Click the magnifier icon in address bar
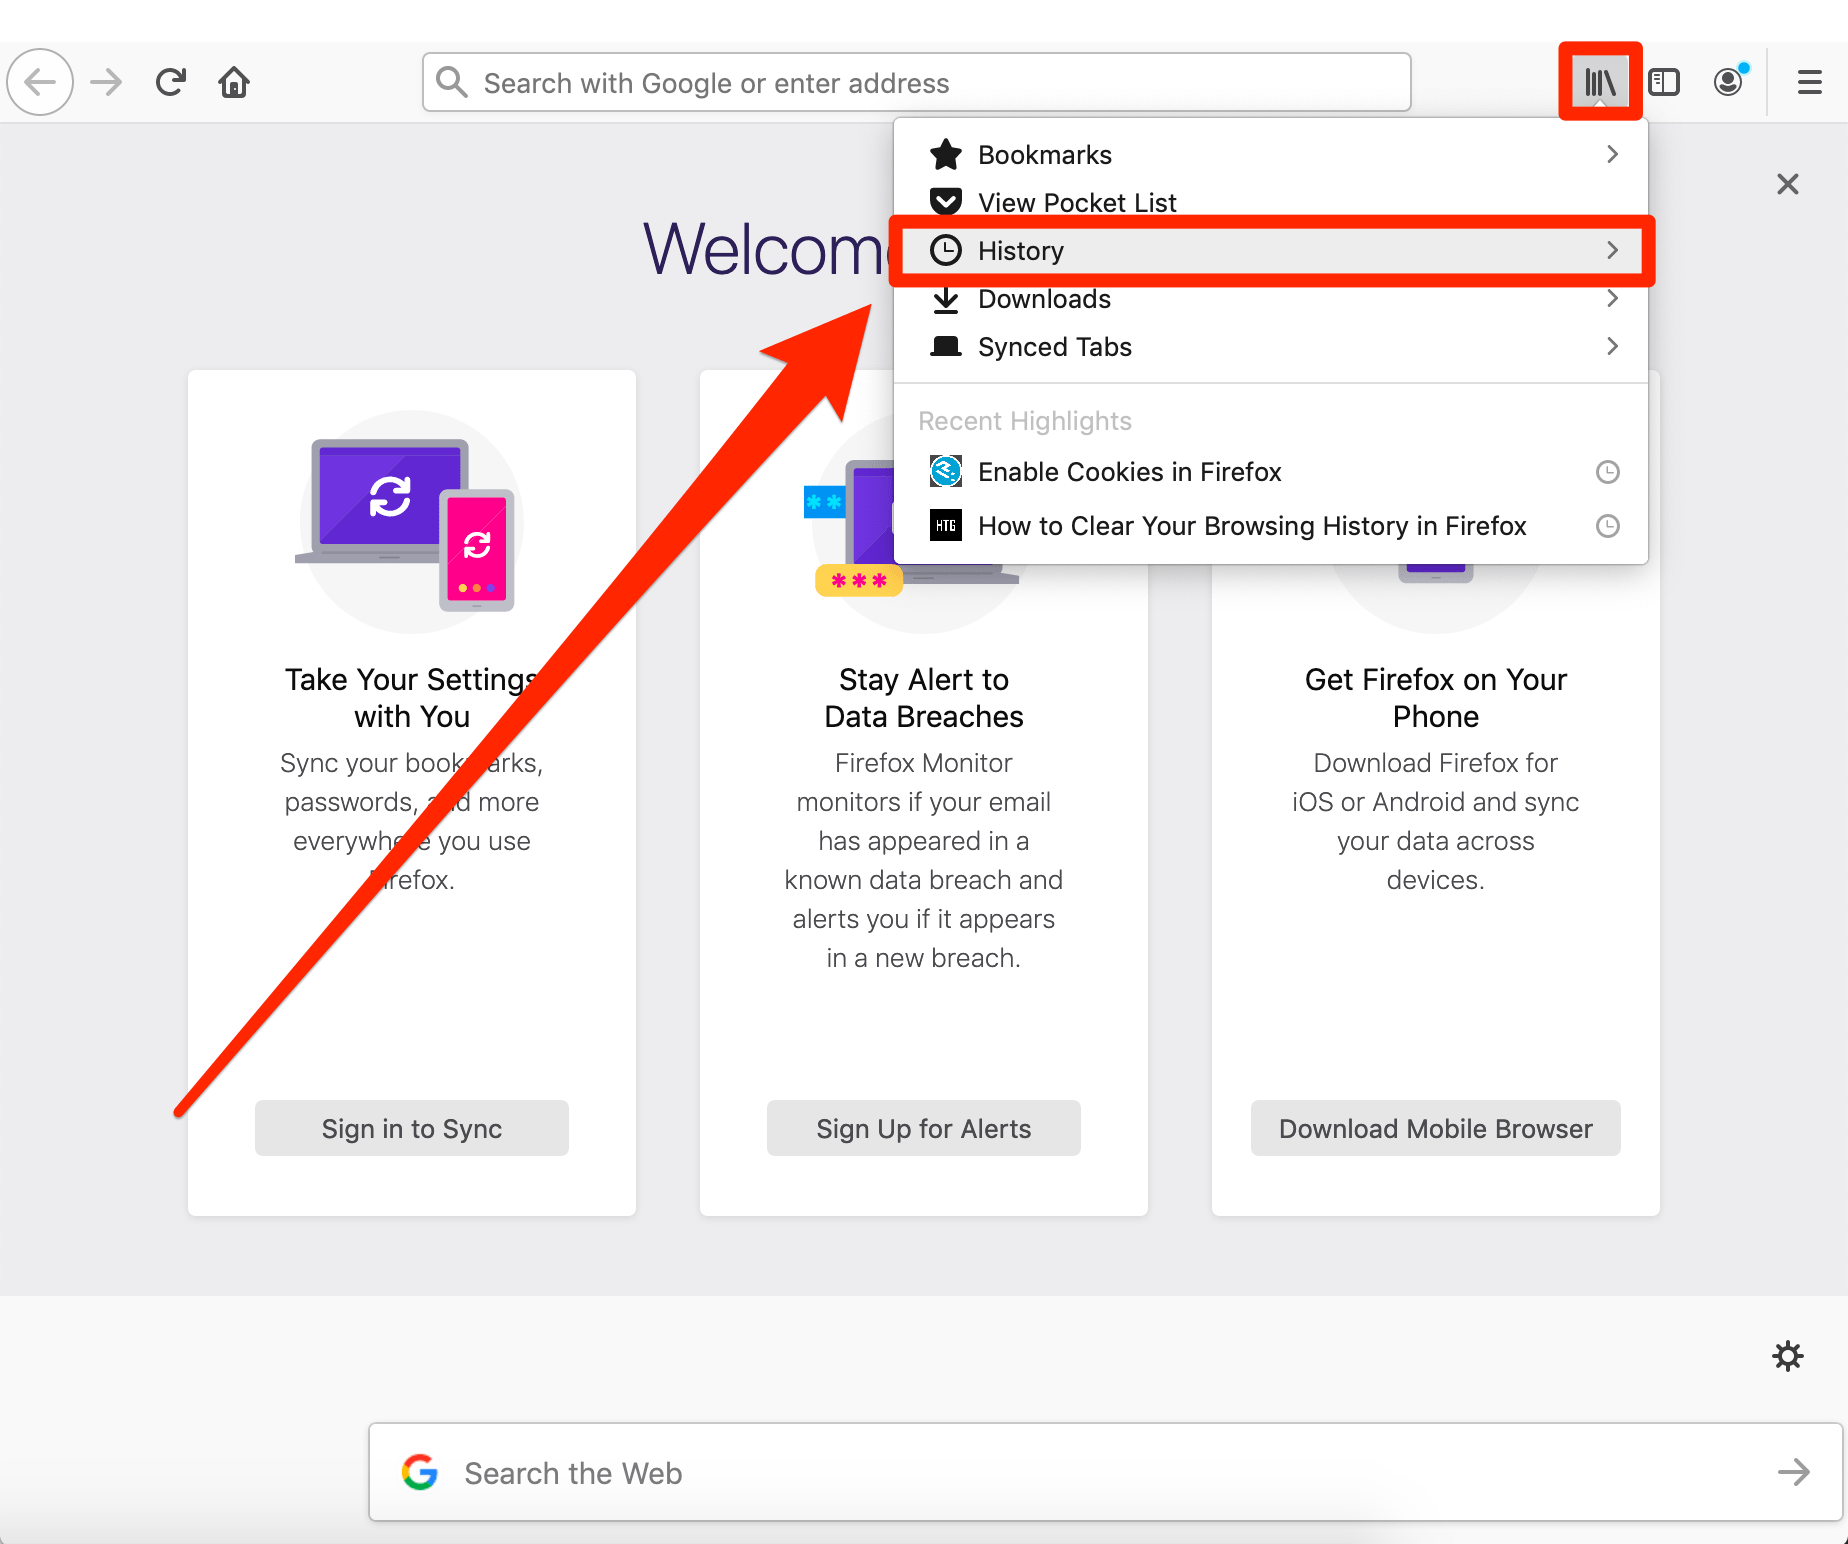 [452, 82]
